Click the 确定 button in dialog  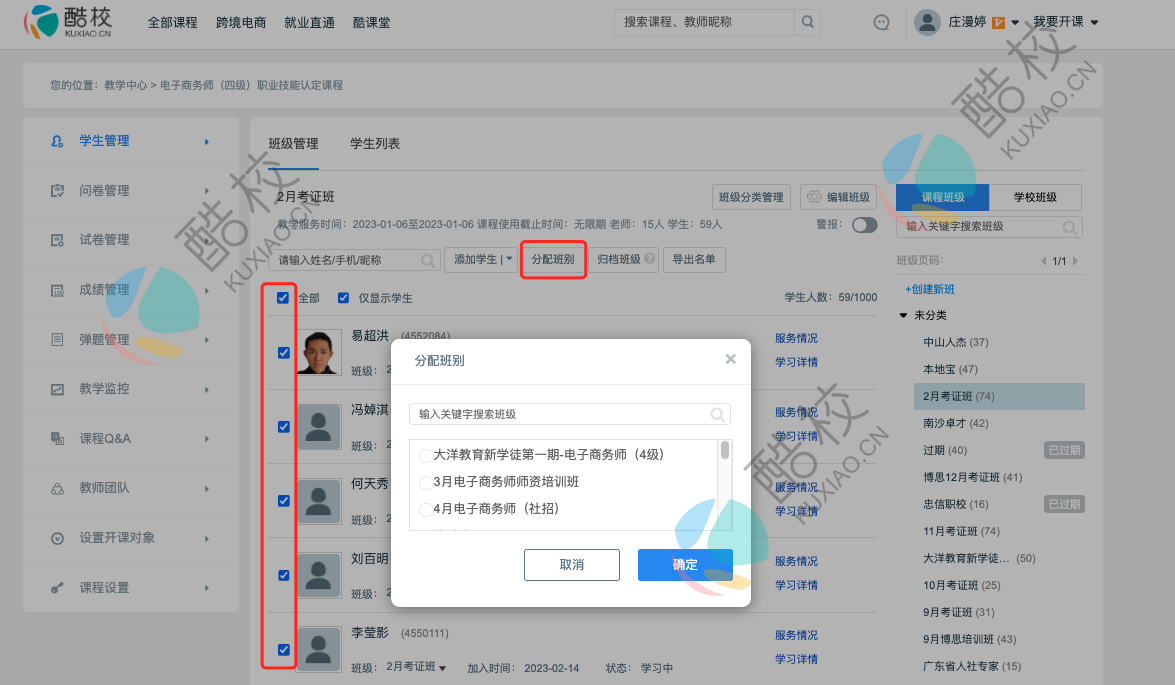pos(685,564)
